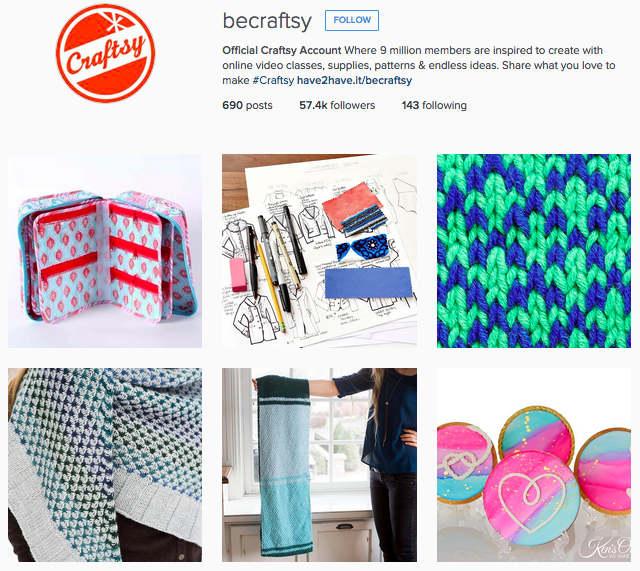Open the fabric zipper organizer case photo
The height and width of the screenshot is (571, 640).
105,251
